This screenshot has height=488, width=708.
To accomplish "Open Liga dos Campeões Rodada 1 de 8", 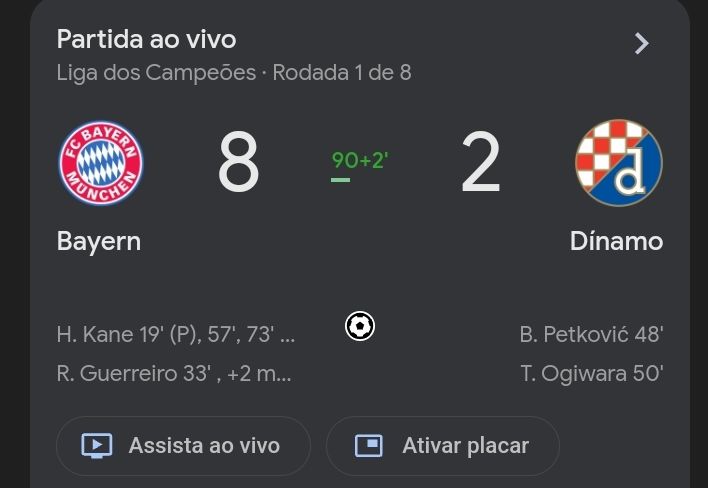I will [x=233, y=73].
